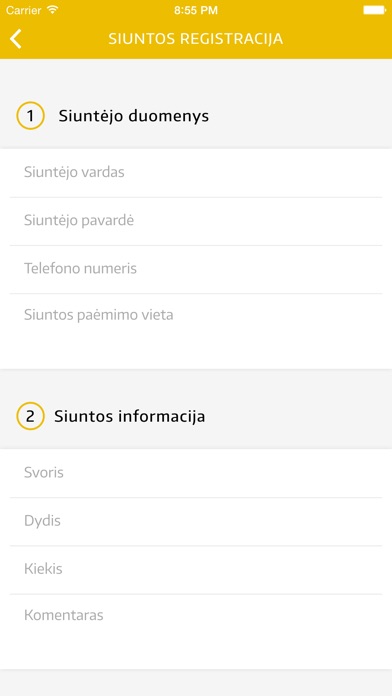Click the circled number 2 step icon

pyautogui.click(x=30, y=416)
